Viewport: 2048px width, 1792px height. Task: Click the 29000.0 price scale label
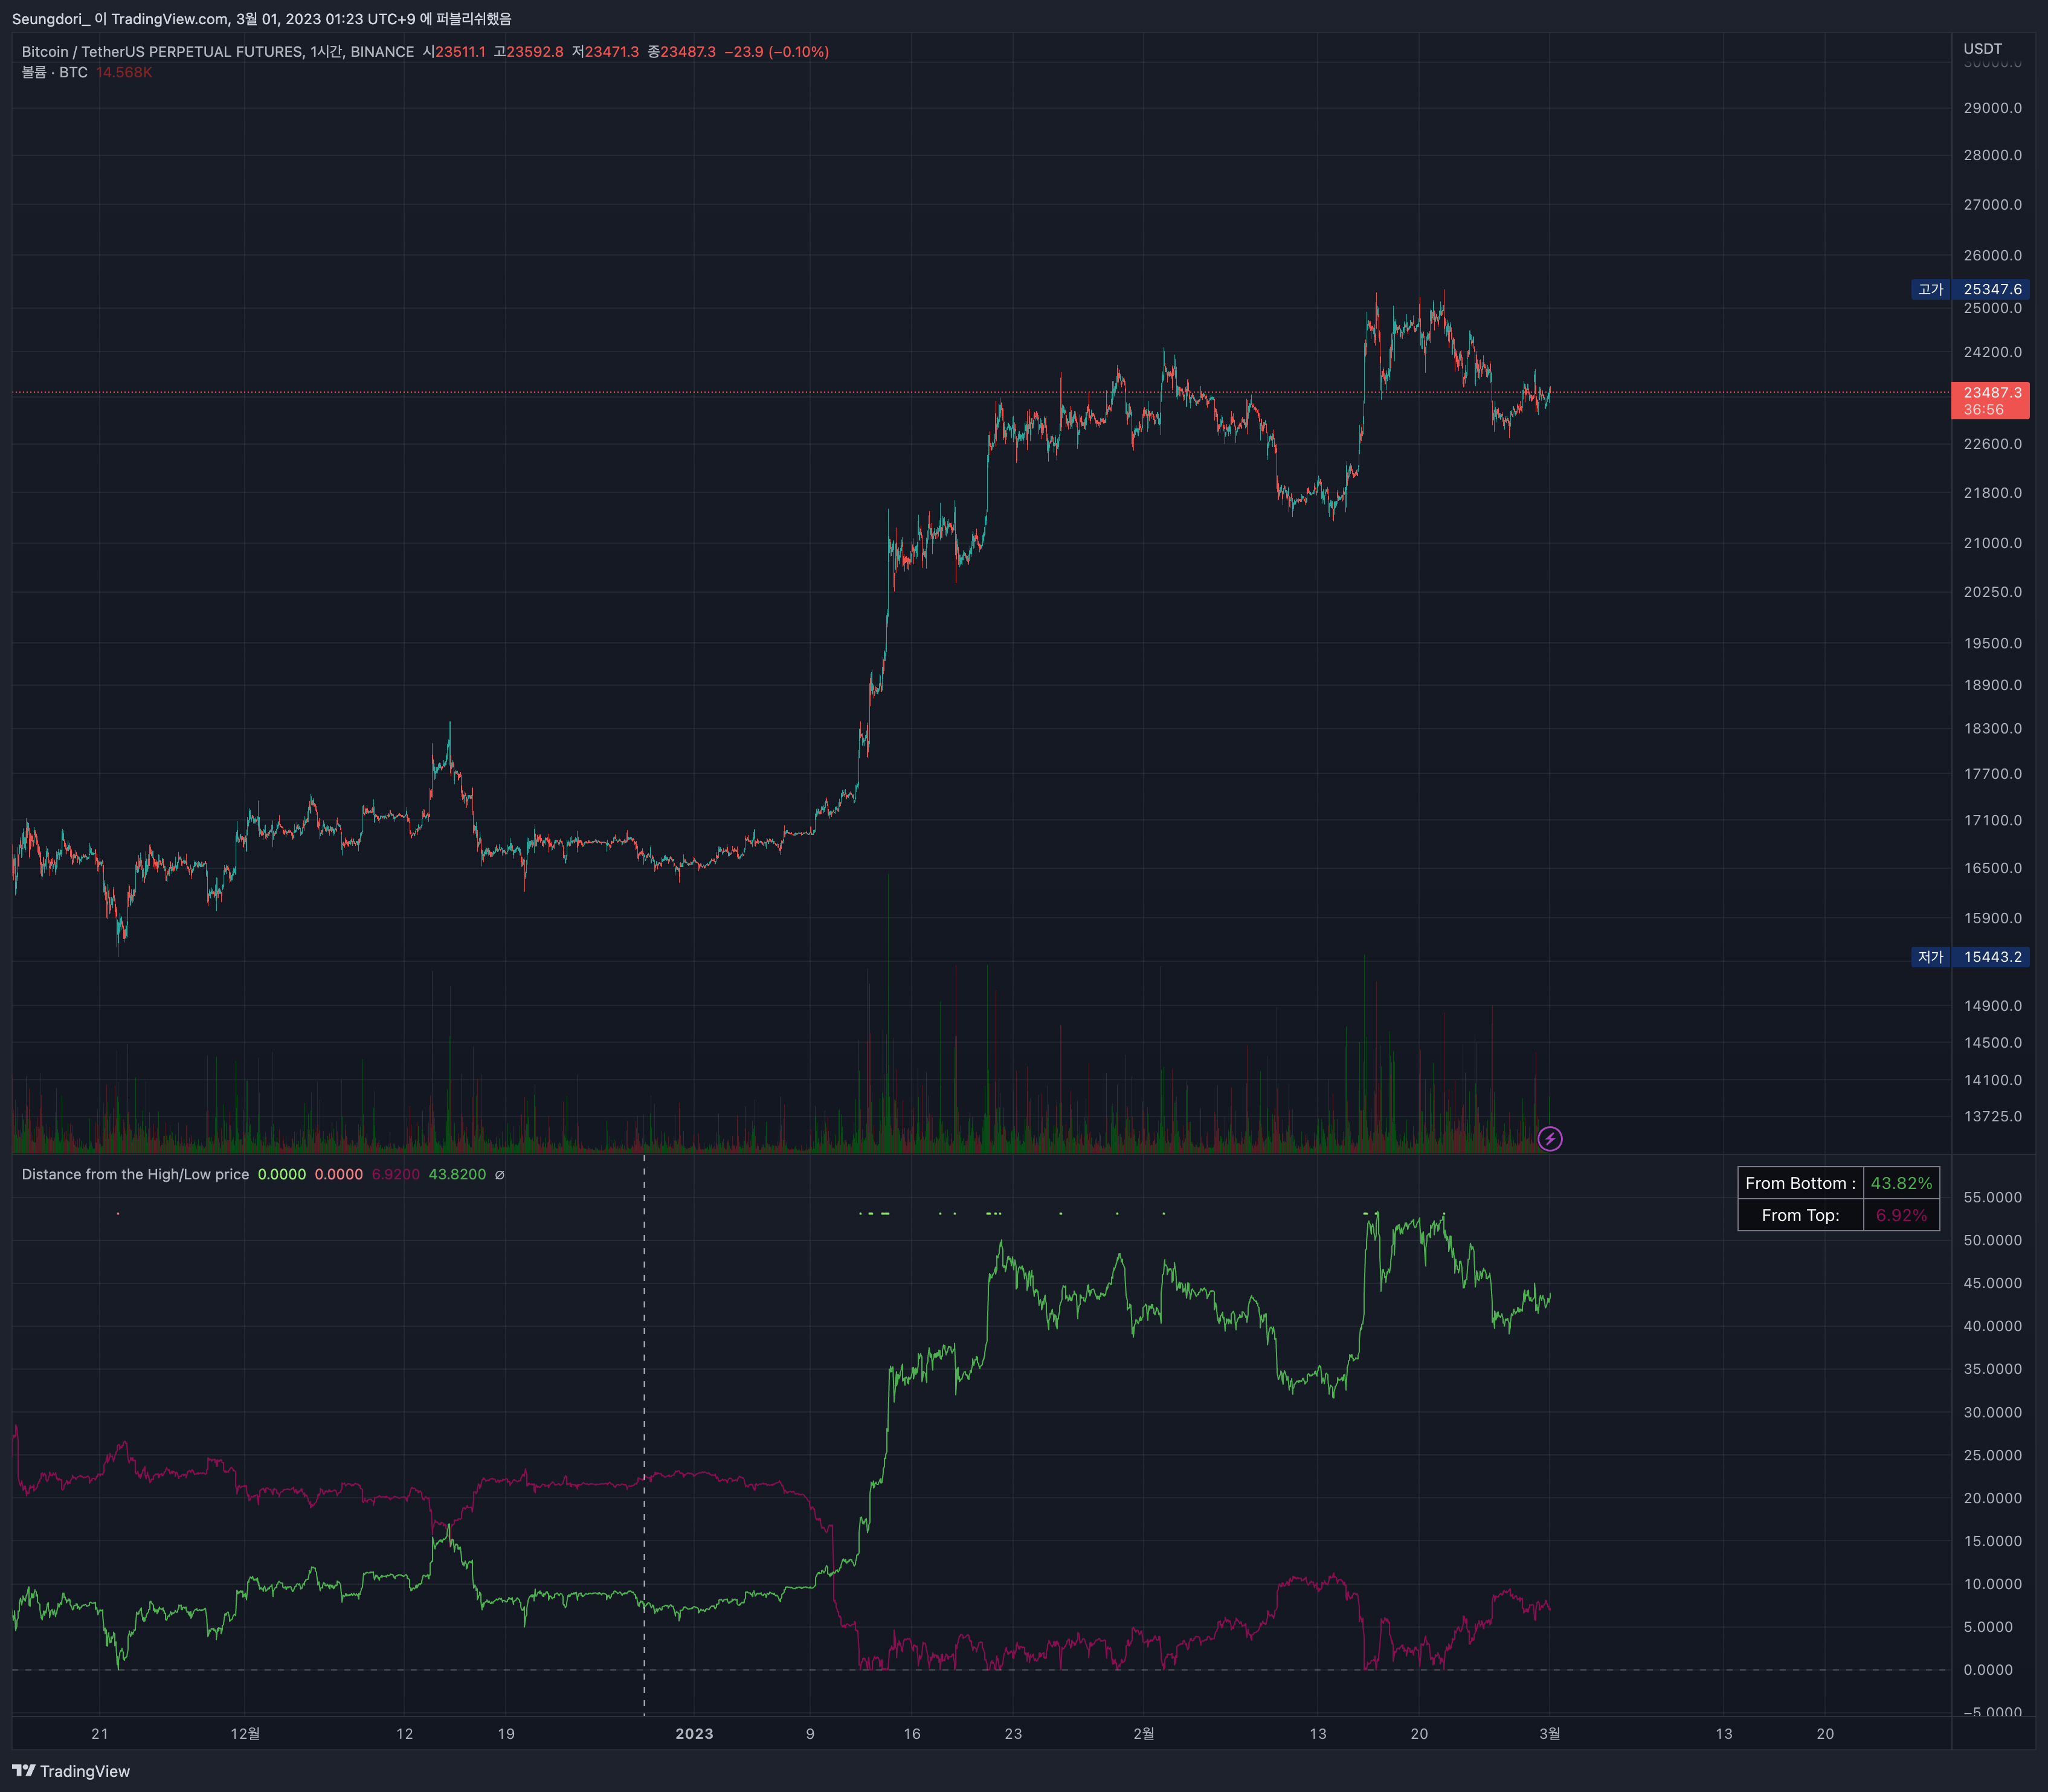(1993, 108)
